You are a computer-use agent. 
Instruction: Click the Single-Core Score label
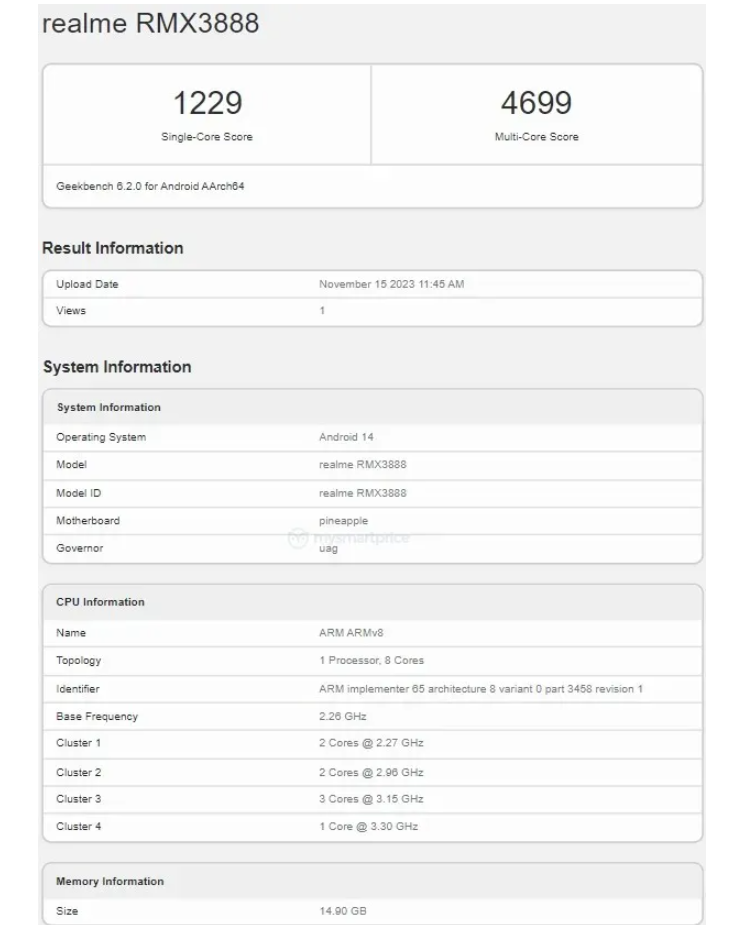pyautogui.click(x=207, y=137)
